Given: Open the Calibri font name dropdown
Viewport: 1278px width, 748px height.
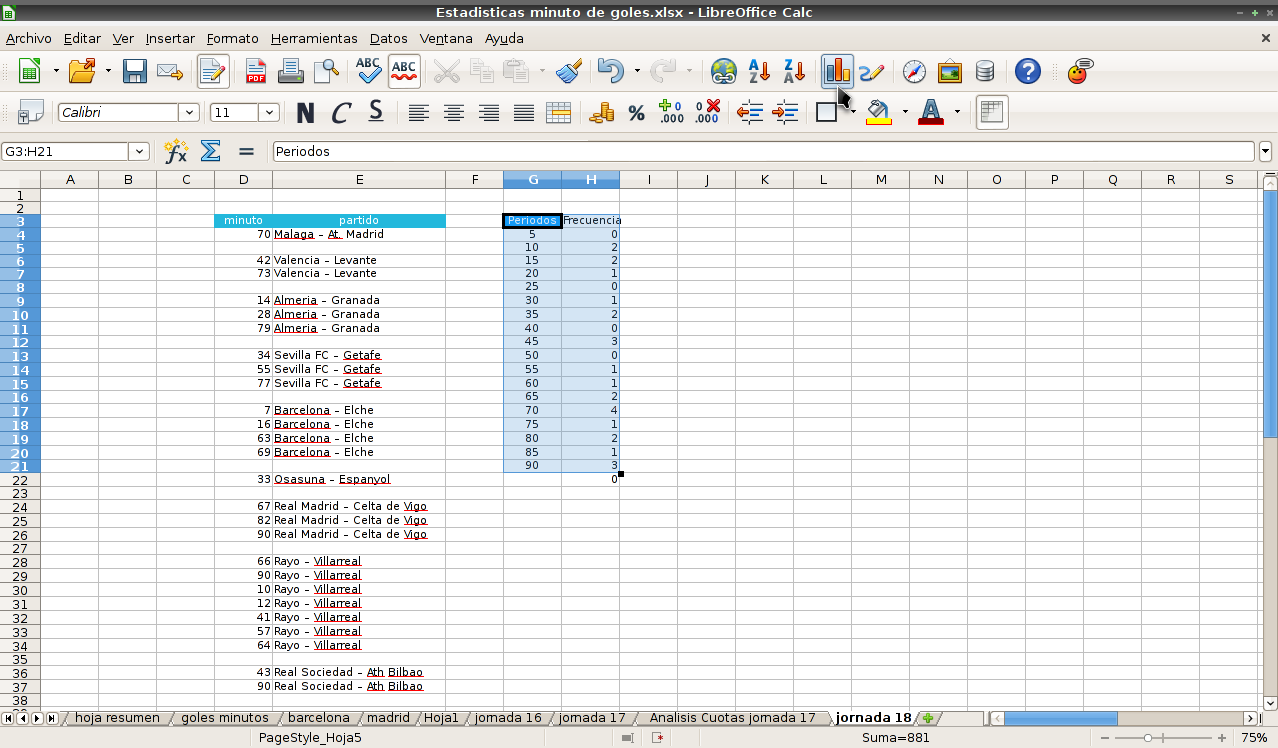Looking at the screenshot, I should click(x=188, y=113).
